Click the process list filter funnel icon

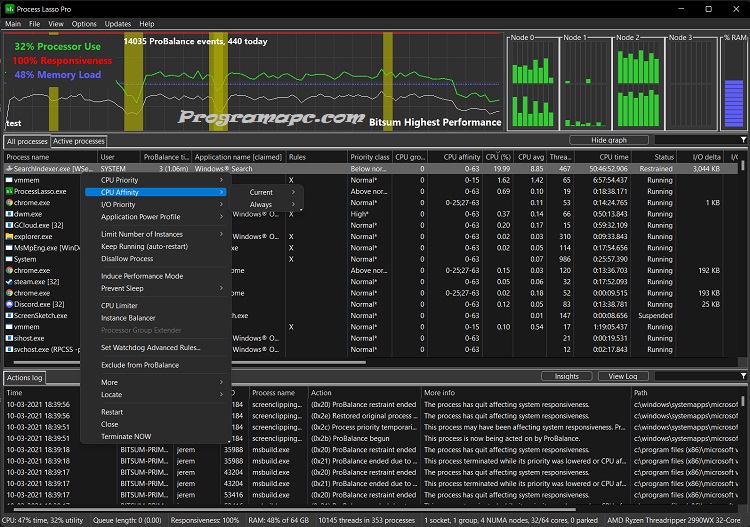[743, 141]
